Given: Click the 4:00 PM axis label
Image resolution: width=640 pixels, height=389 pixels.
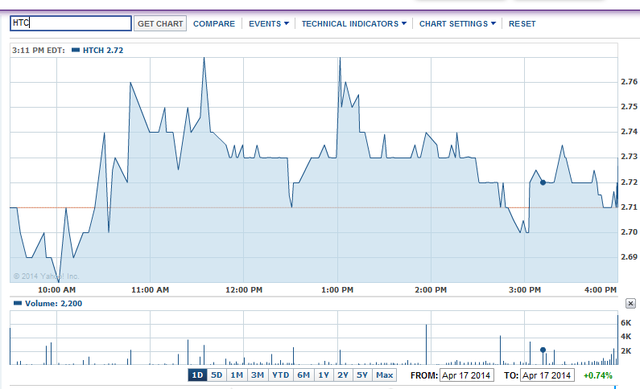Looking at the screenshot, I should [x=600, y=290].
